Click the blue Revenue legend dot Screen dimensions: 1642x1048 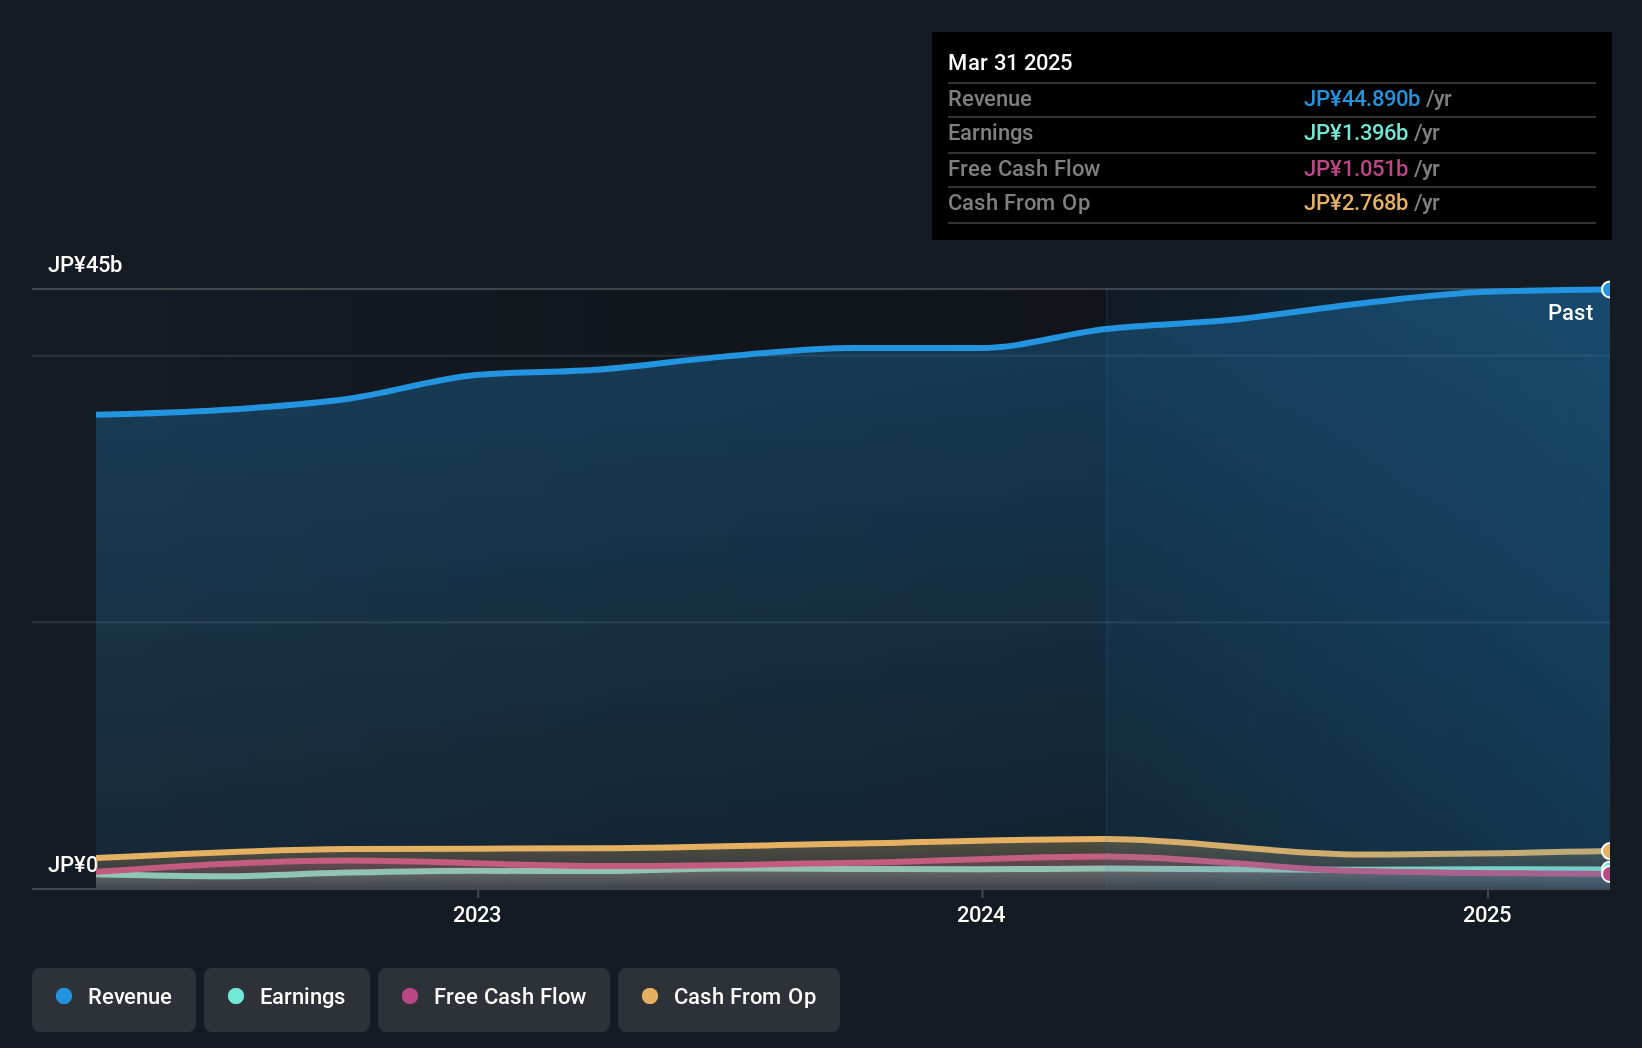click(x=64, y=996)
